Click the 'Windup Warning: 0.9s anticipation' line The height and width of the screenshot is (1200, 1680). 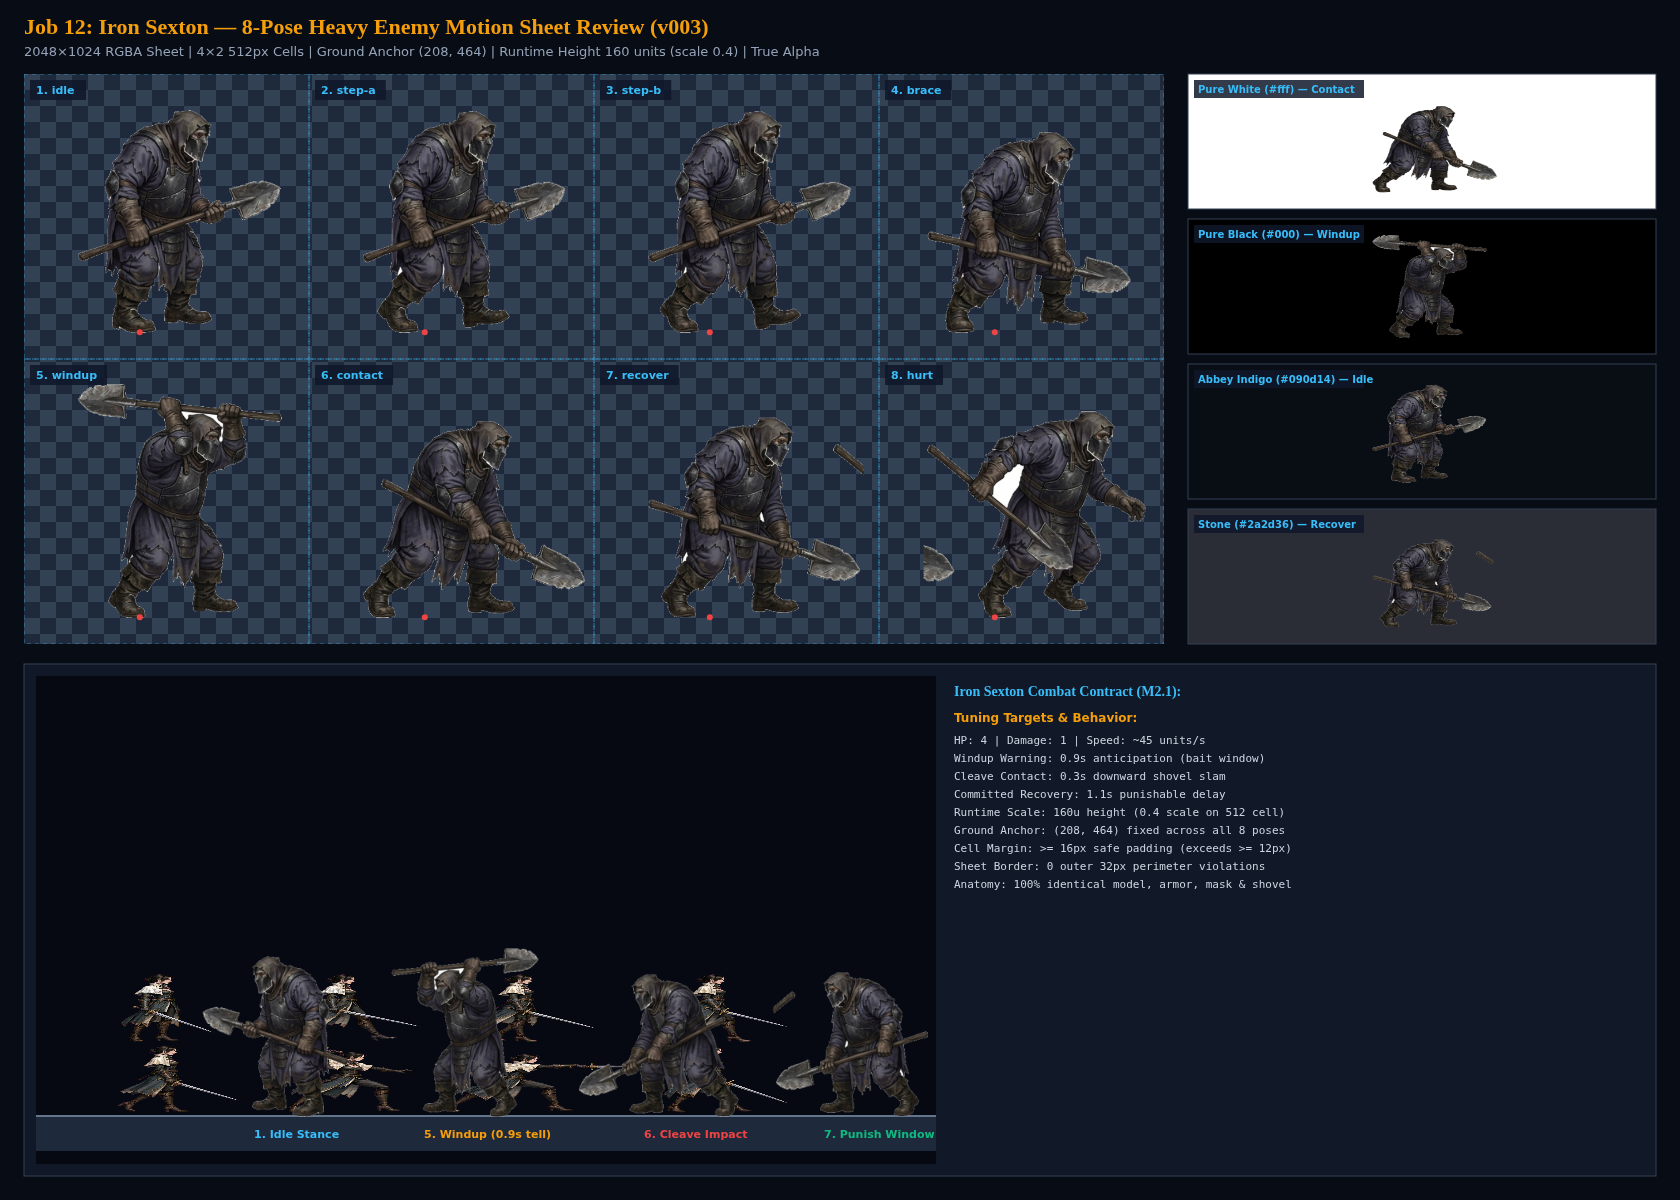[x=1109, y=758]
